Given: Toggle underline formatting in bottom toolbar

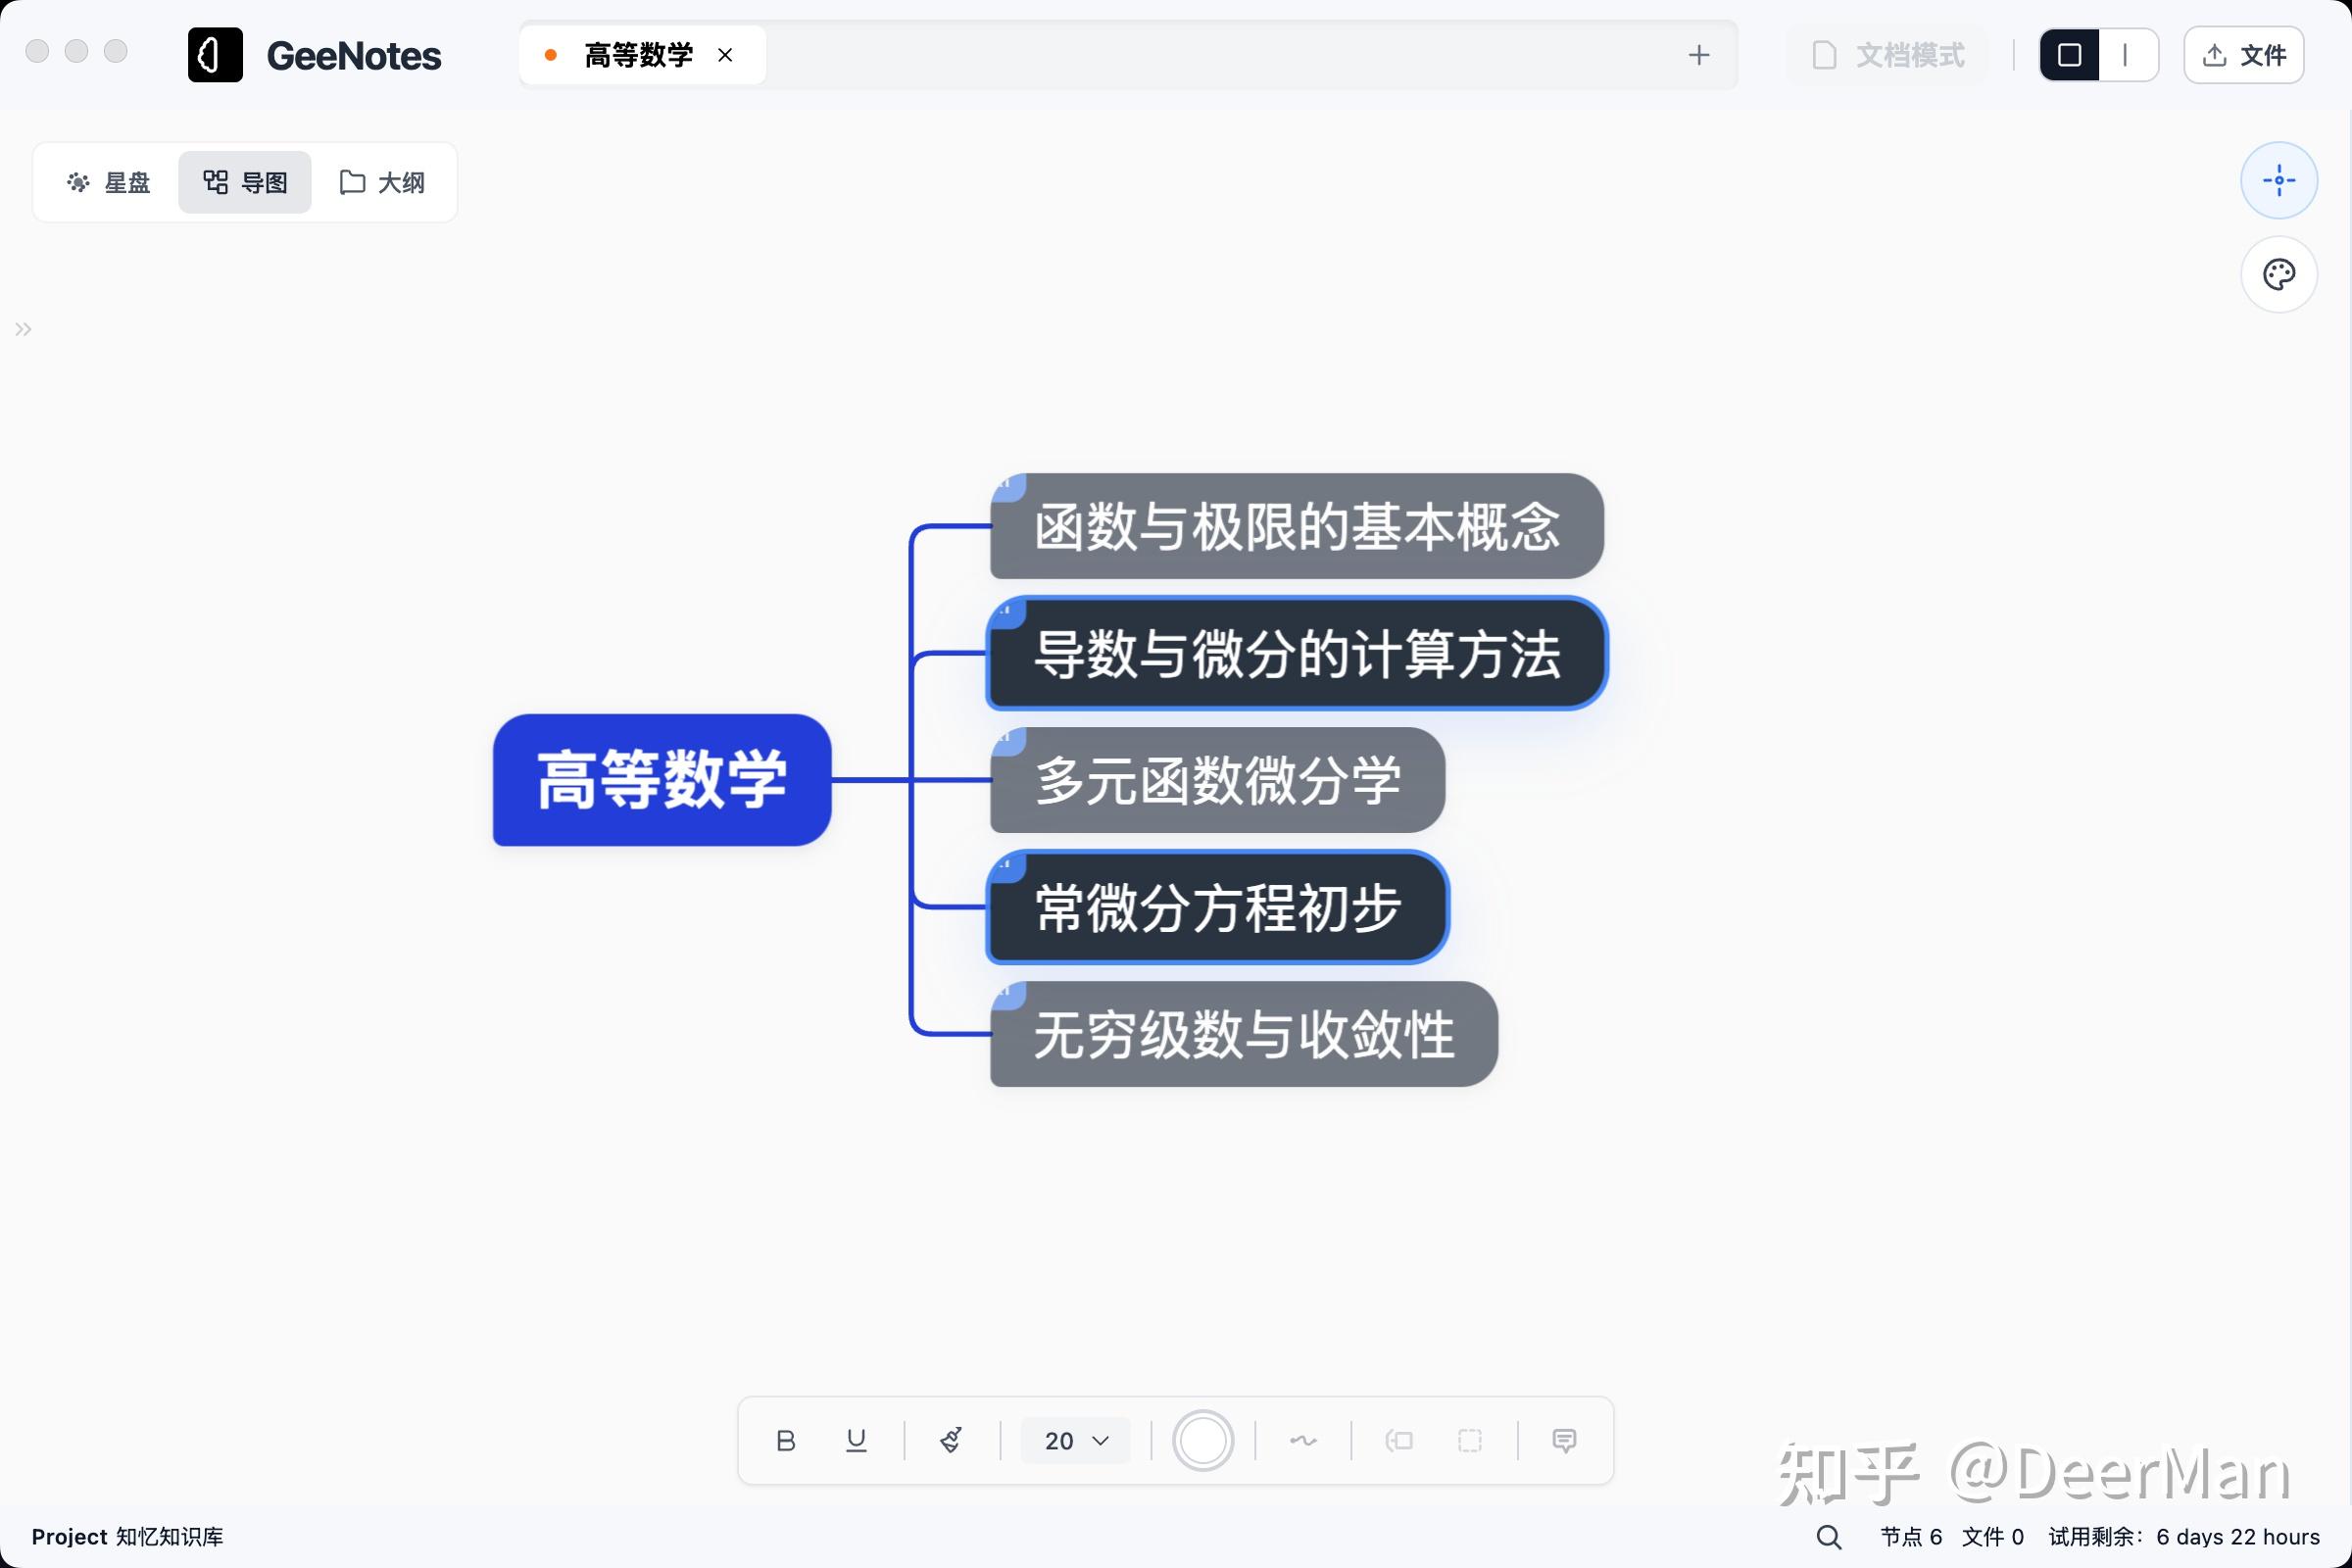Looking at the screenshot, I should 856,1440.
